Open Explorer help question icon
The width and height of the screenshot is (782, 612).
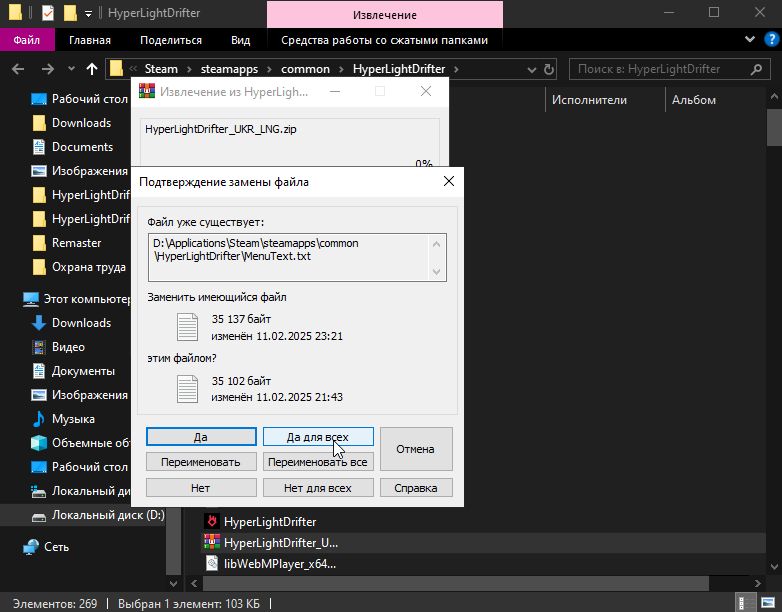click(771, 39)
